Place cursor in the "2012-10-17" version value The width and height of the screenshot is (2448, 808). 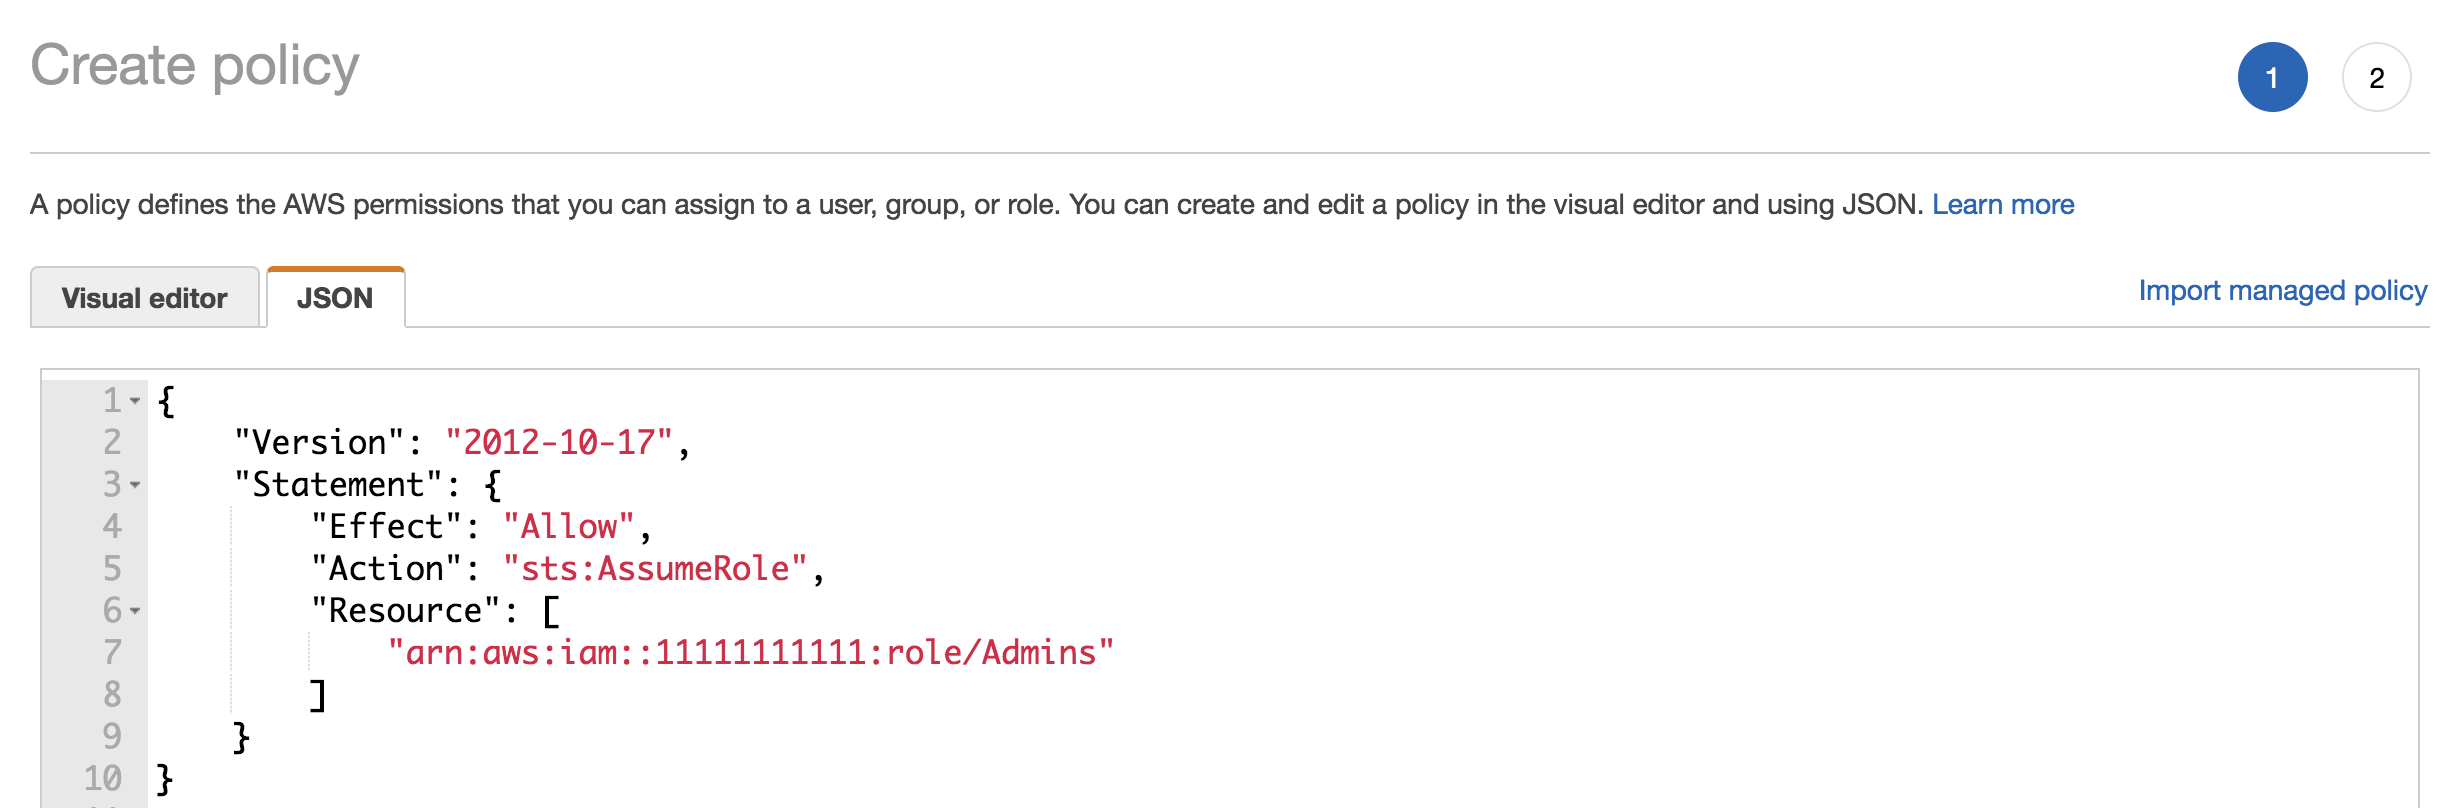click(x=558, y=442)
